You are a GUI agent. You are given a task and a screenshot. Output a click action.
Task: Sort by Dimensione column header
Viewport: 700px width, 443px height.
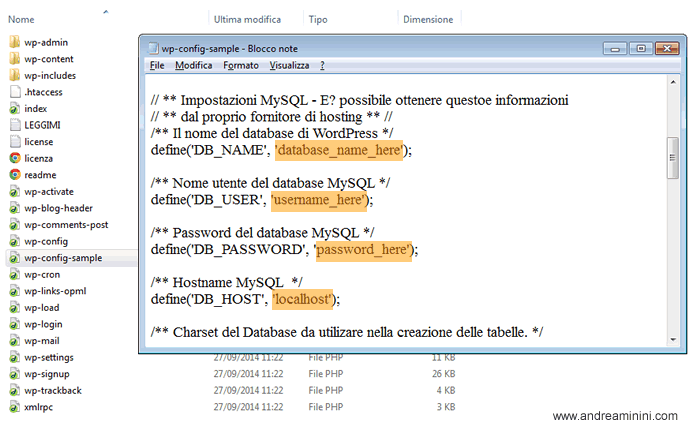(428, 19)
